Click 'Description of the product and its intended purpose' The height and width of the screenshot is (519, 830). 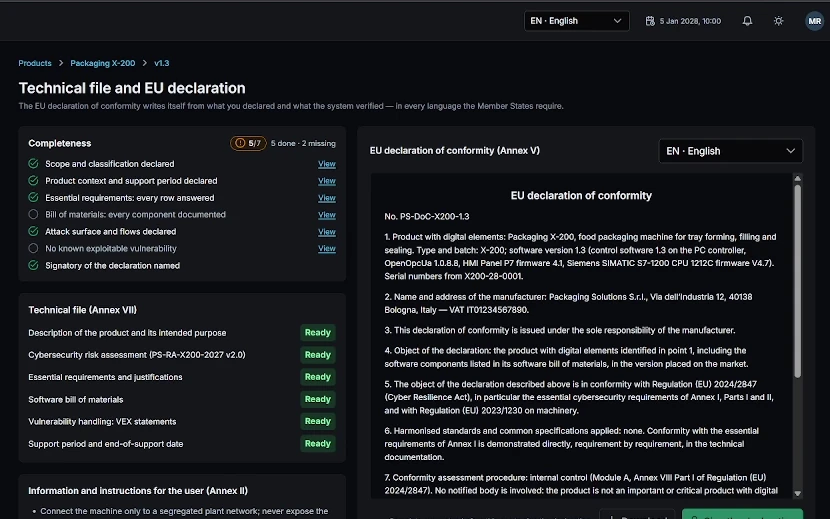pyautogui.click(x=127, y=333)
